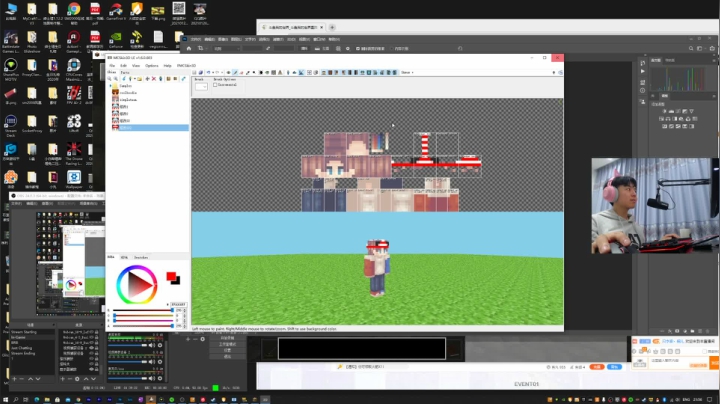Open Microsoft Edge from taskbar
The width and height of the screenshot is (720, 404).
coord(37,400)
